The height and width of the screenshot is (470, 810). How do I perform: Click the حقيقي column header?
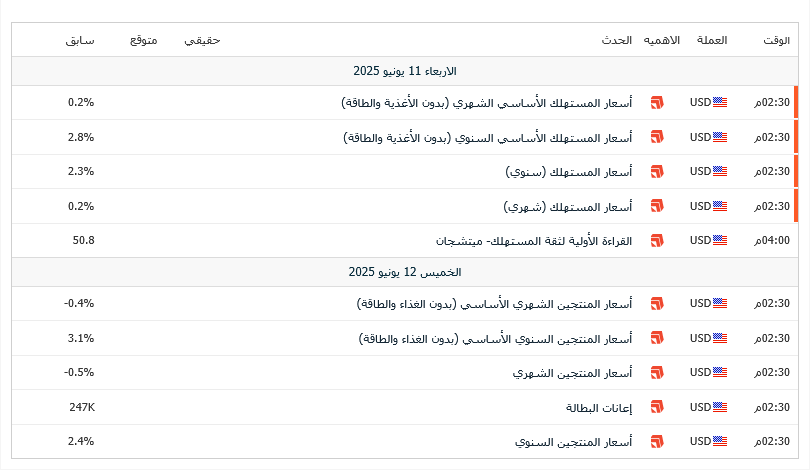[202, 40]
